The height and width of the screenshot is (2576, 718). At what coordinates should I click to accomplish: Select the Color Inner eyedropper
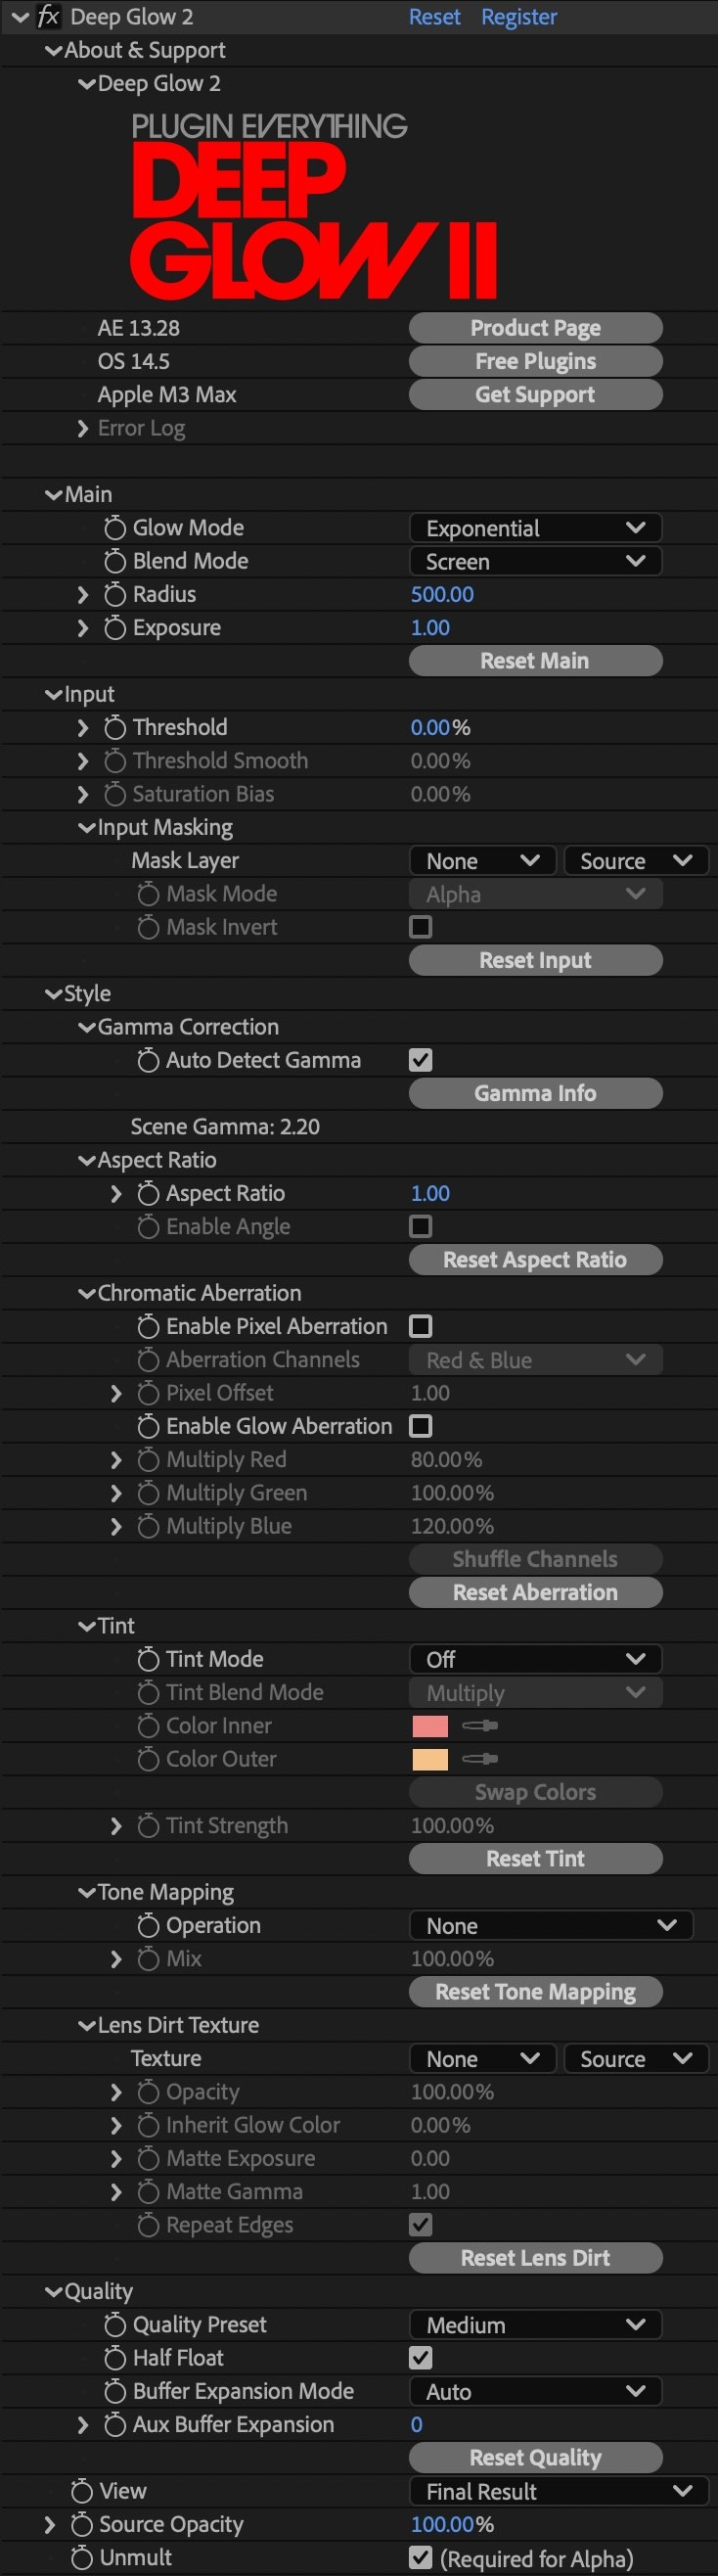[x=479, y=1725]
